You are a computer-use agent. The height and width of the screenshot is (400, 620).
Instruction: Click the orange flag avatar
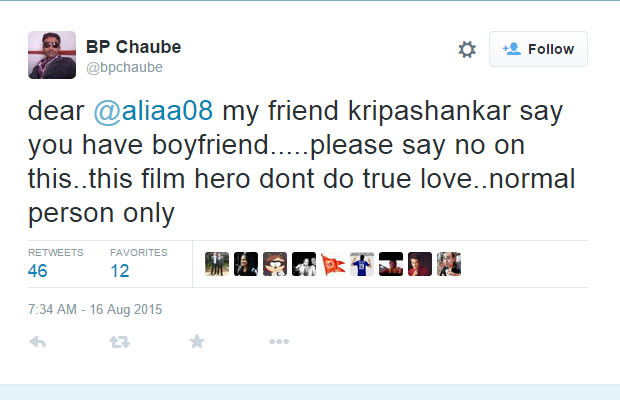(333, 263)
